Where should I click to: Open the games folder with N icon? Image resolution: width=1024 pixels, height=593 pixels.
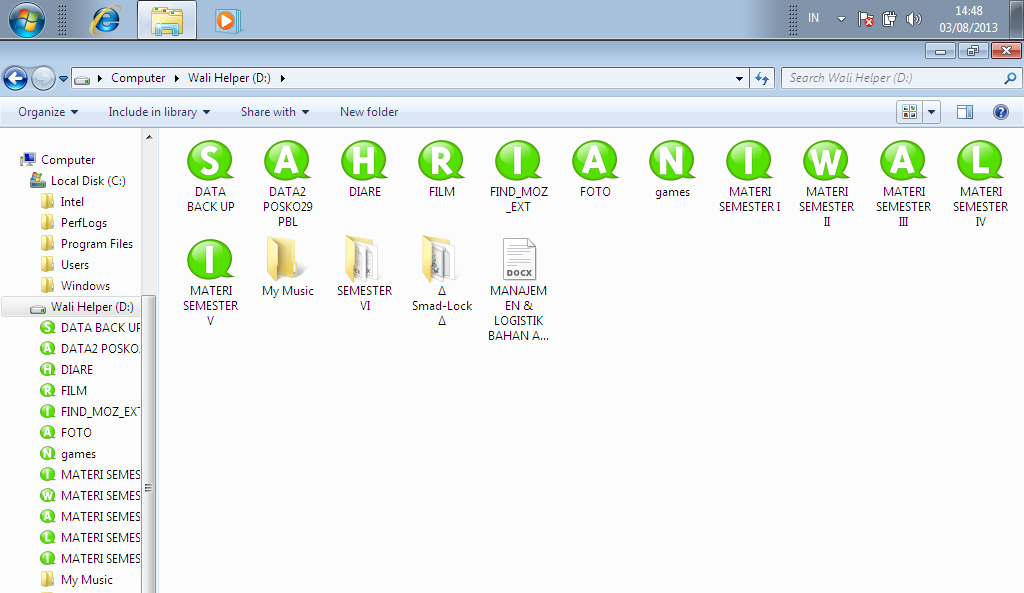672,161
